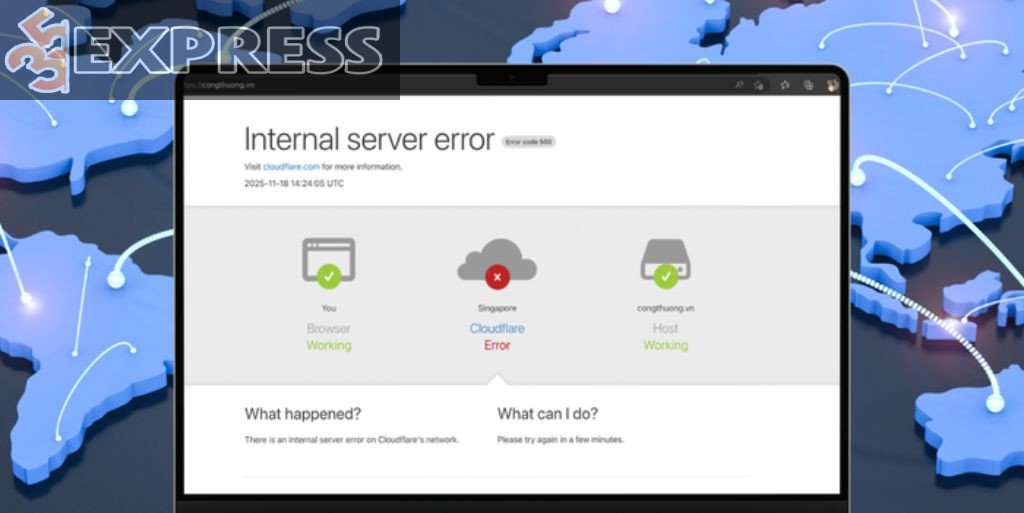Click the green checkmark on the browser icon
Image resolution: width=1024 pixels, height=513 pixels.
coord(328,276)
